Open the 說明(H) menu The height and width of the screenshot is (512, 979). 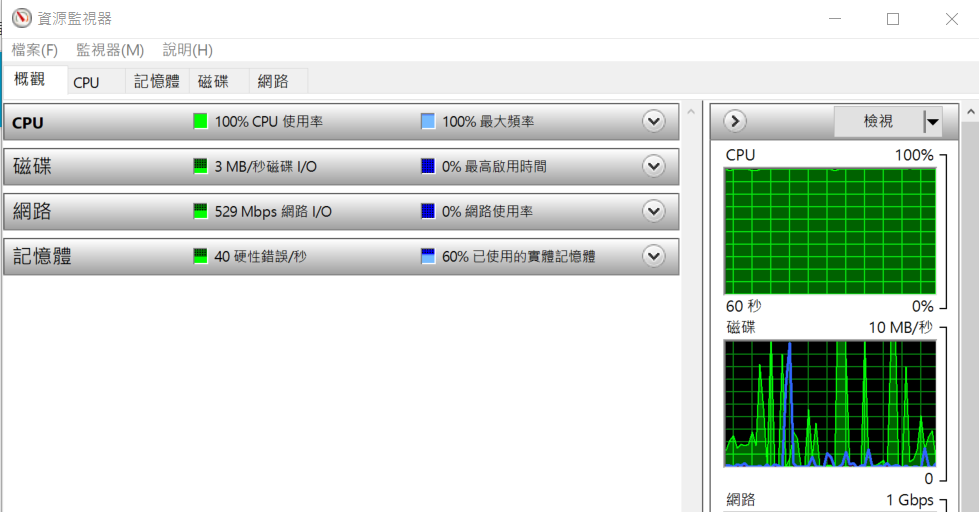pyautogui.click(x=187, y=50)
